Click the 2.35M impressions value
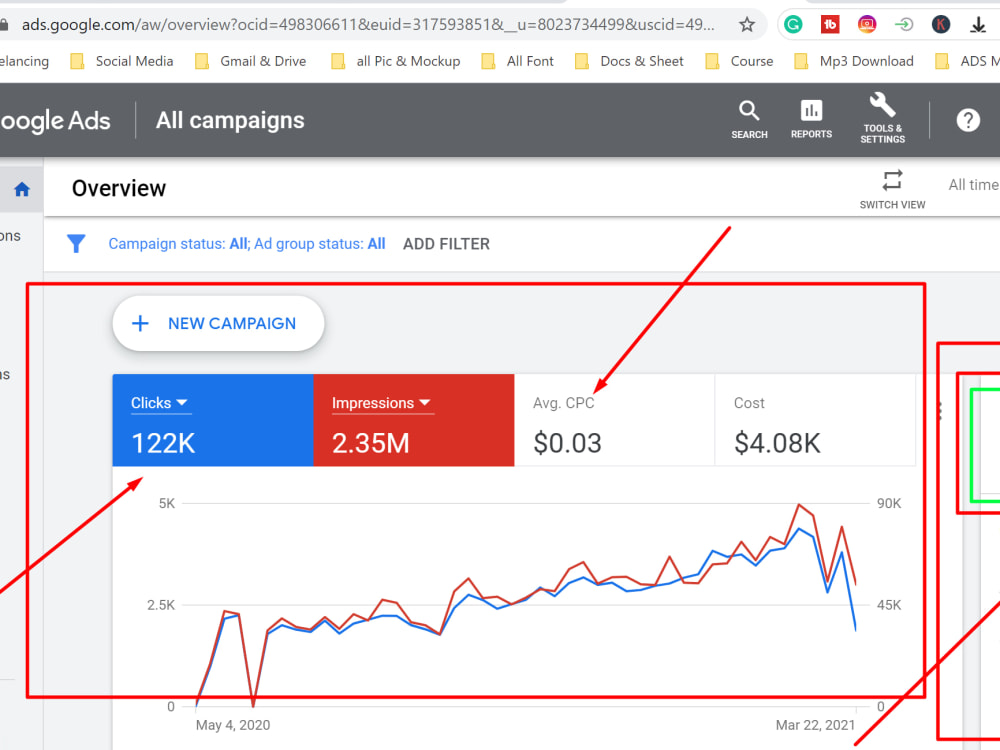1000x750 pixels. 371,443
